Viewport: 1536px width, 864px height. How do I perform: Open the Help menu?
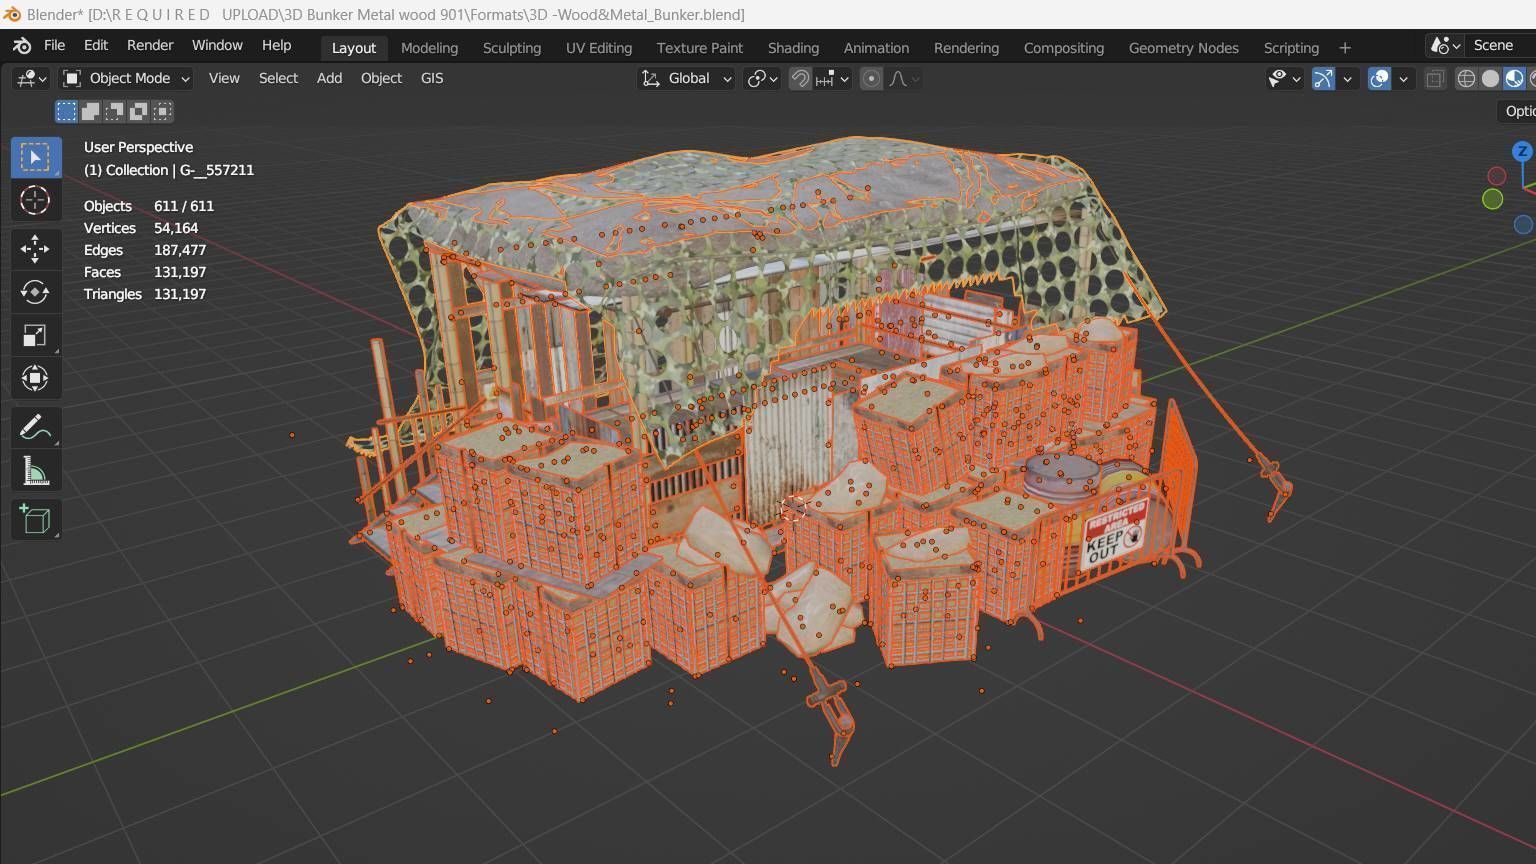click(276, 45)
